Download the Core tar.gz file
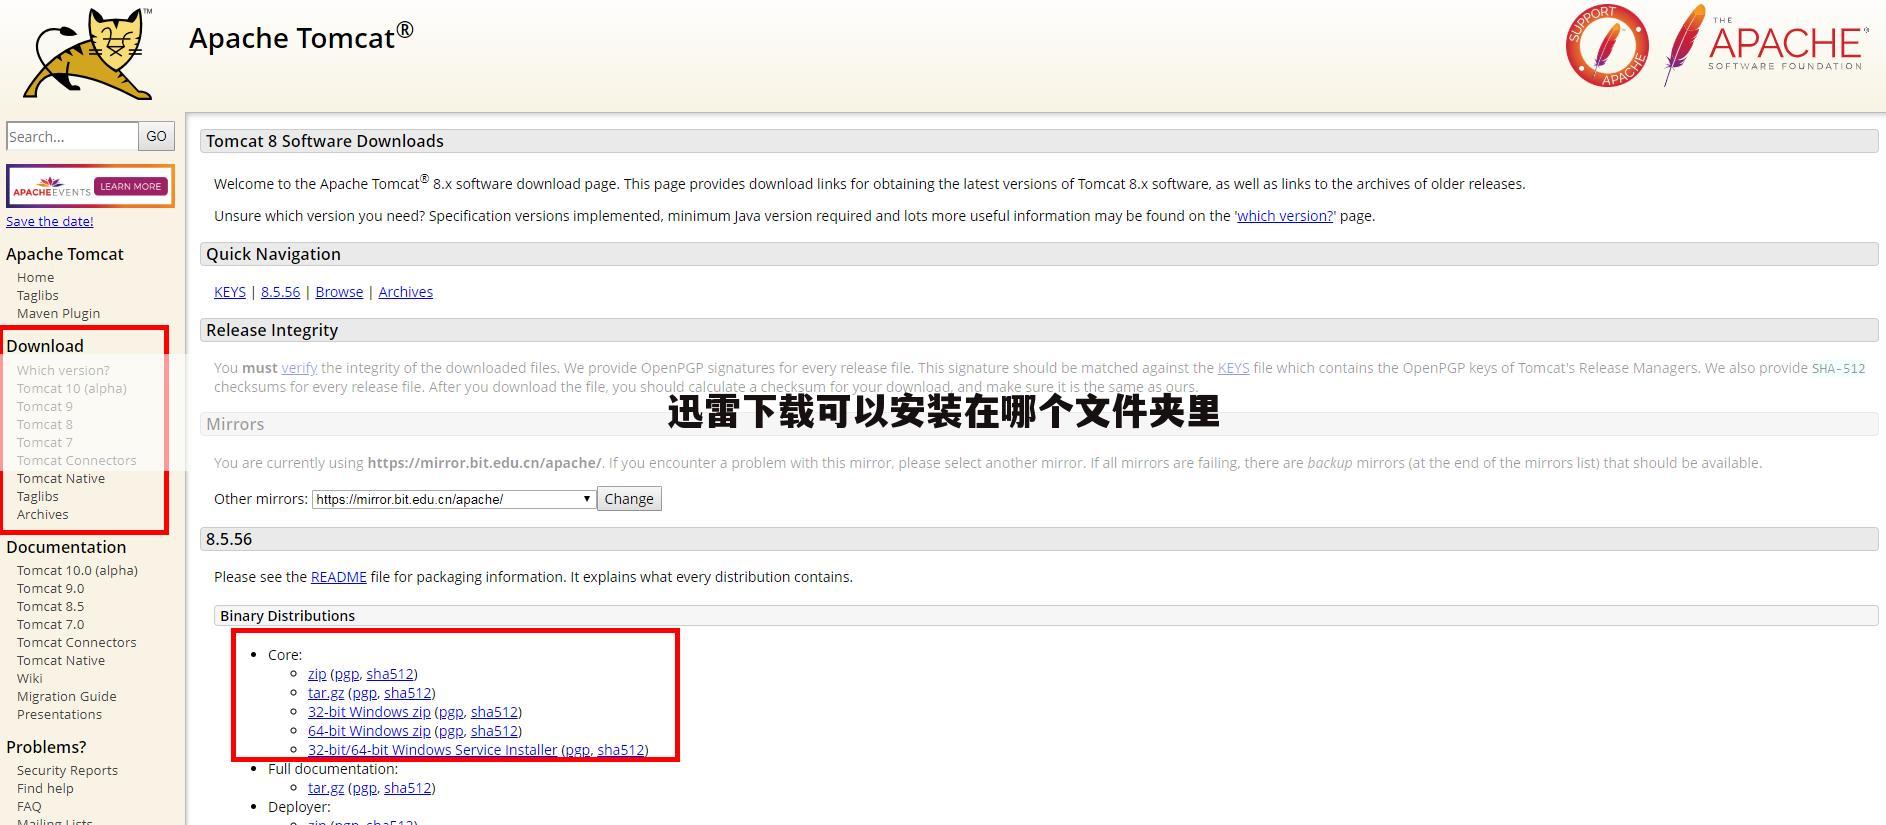 326,693
